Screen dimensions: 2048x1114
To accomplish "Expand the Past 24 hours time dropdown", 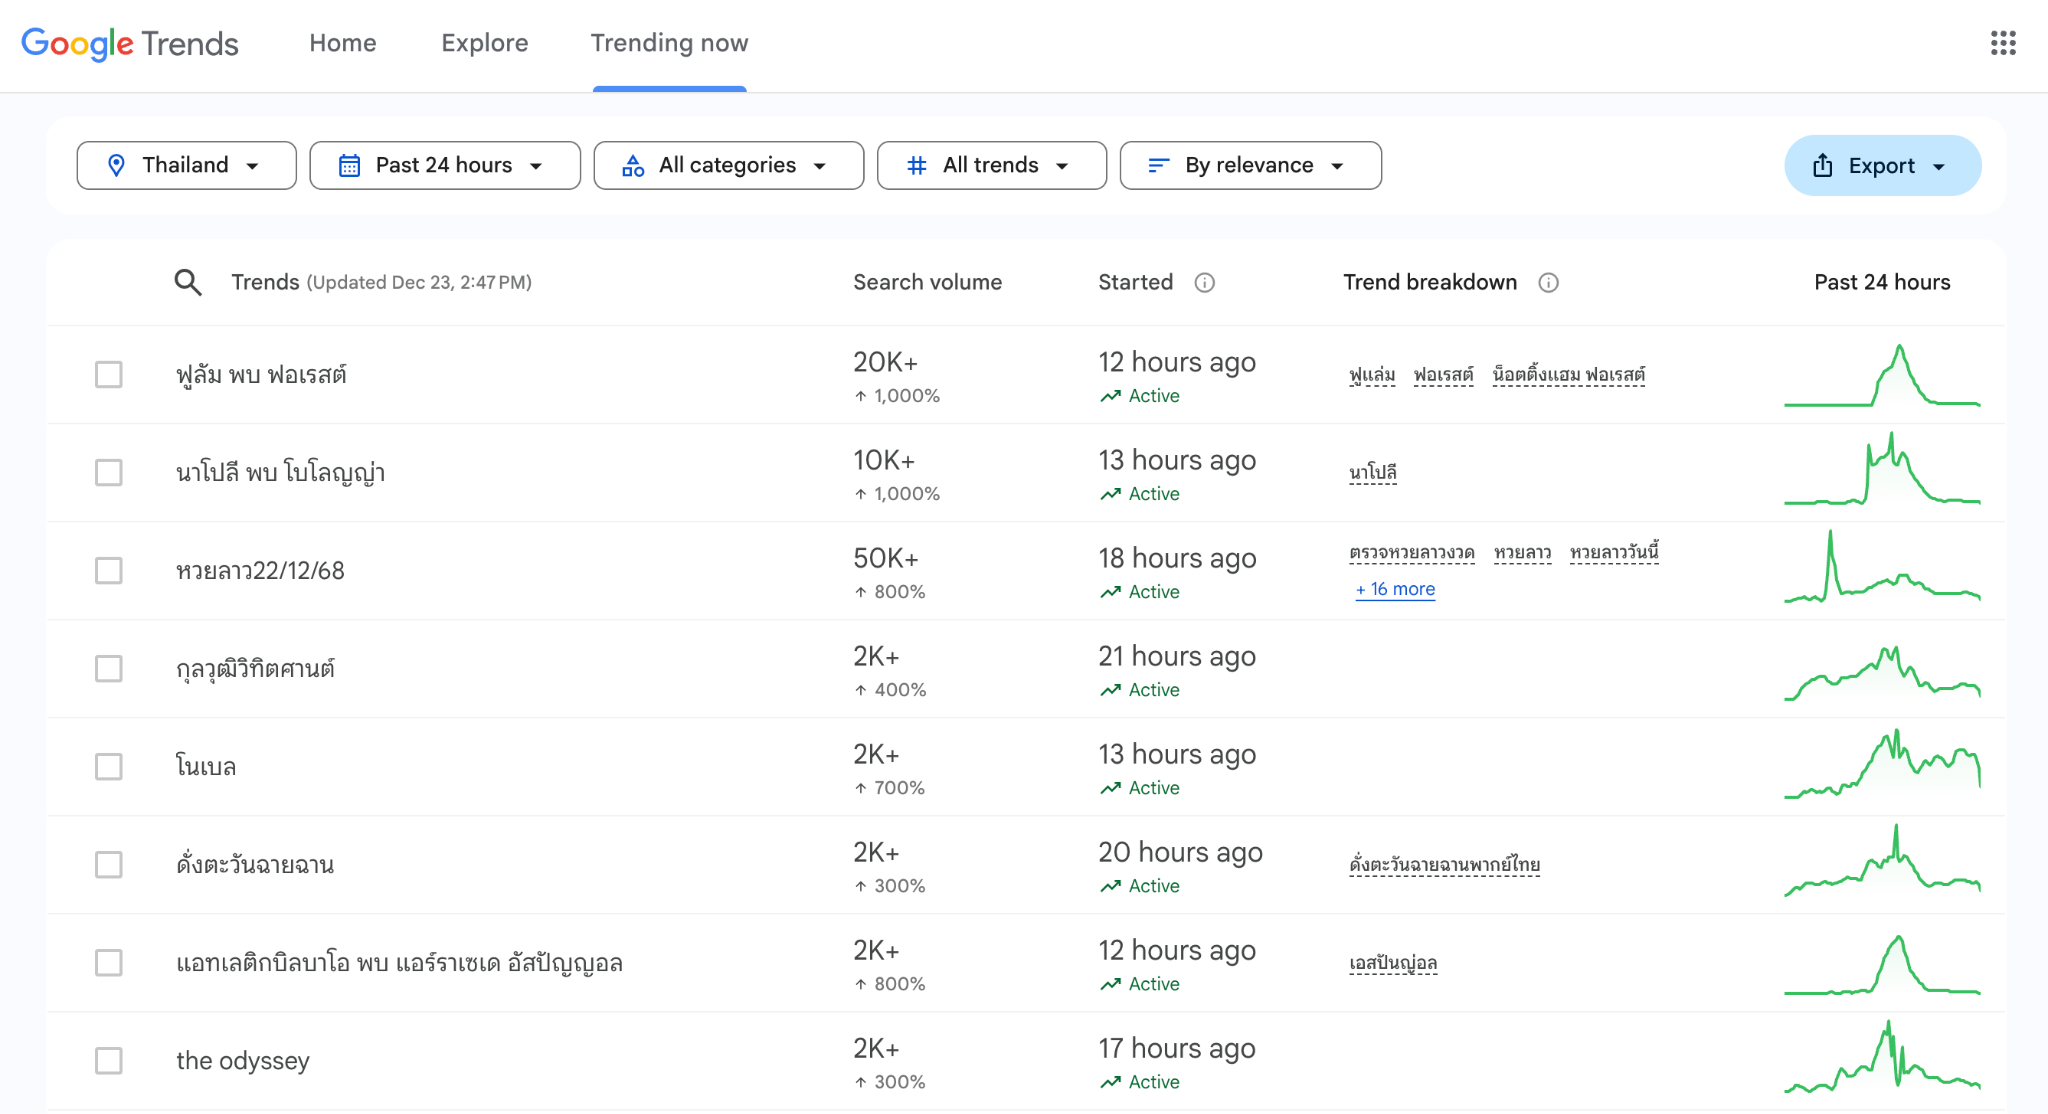I will click(x=444, y=165).
